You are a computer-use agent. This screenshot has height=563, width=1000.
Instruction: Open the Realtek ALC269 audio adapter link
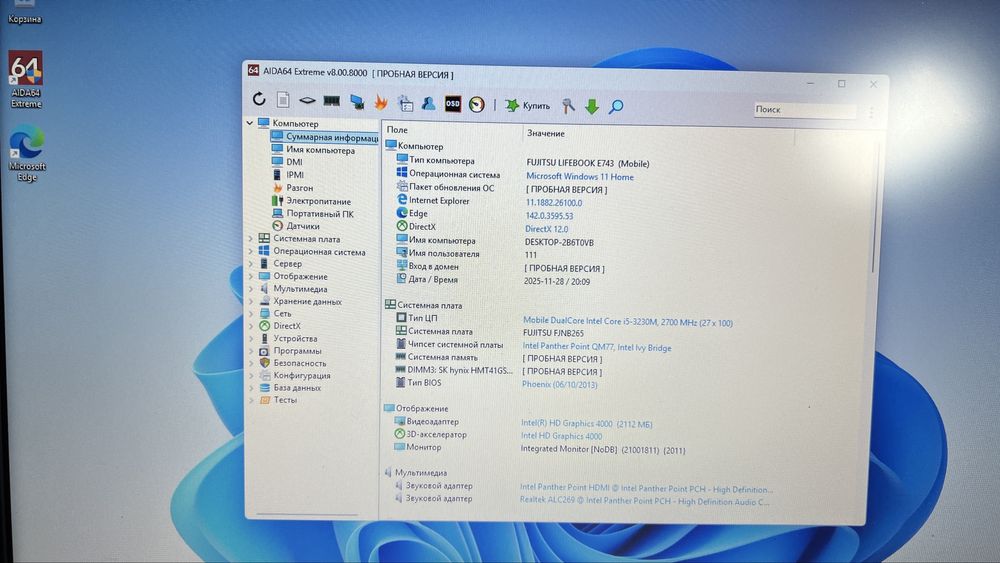click(x=644, y=501)
